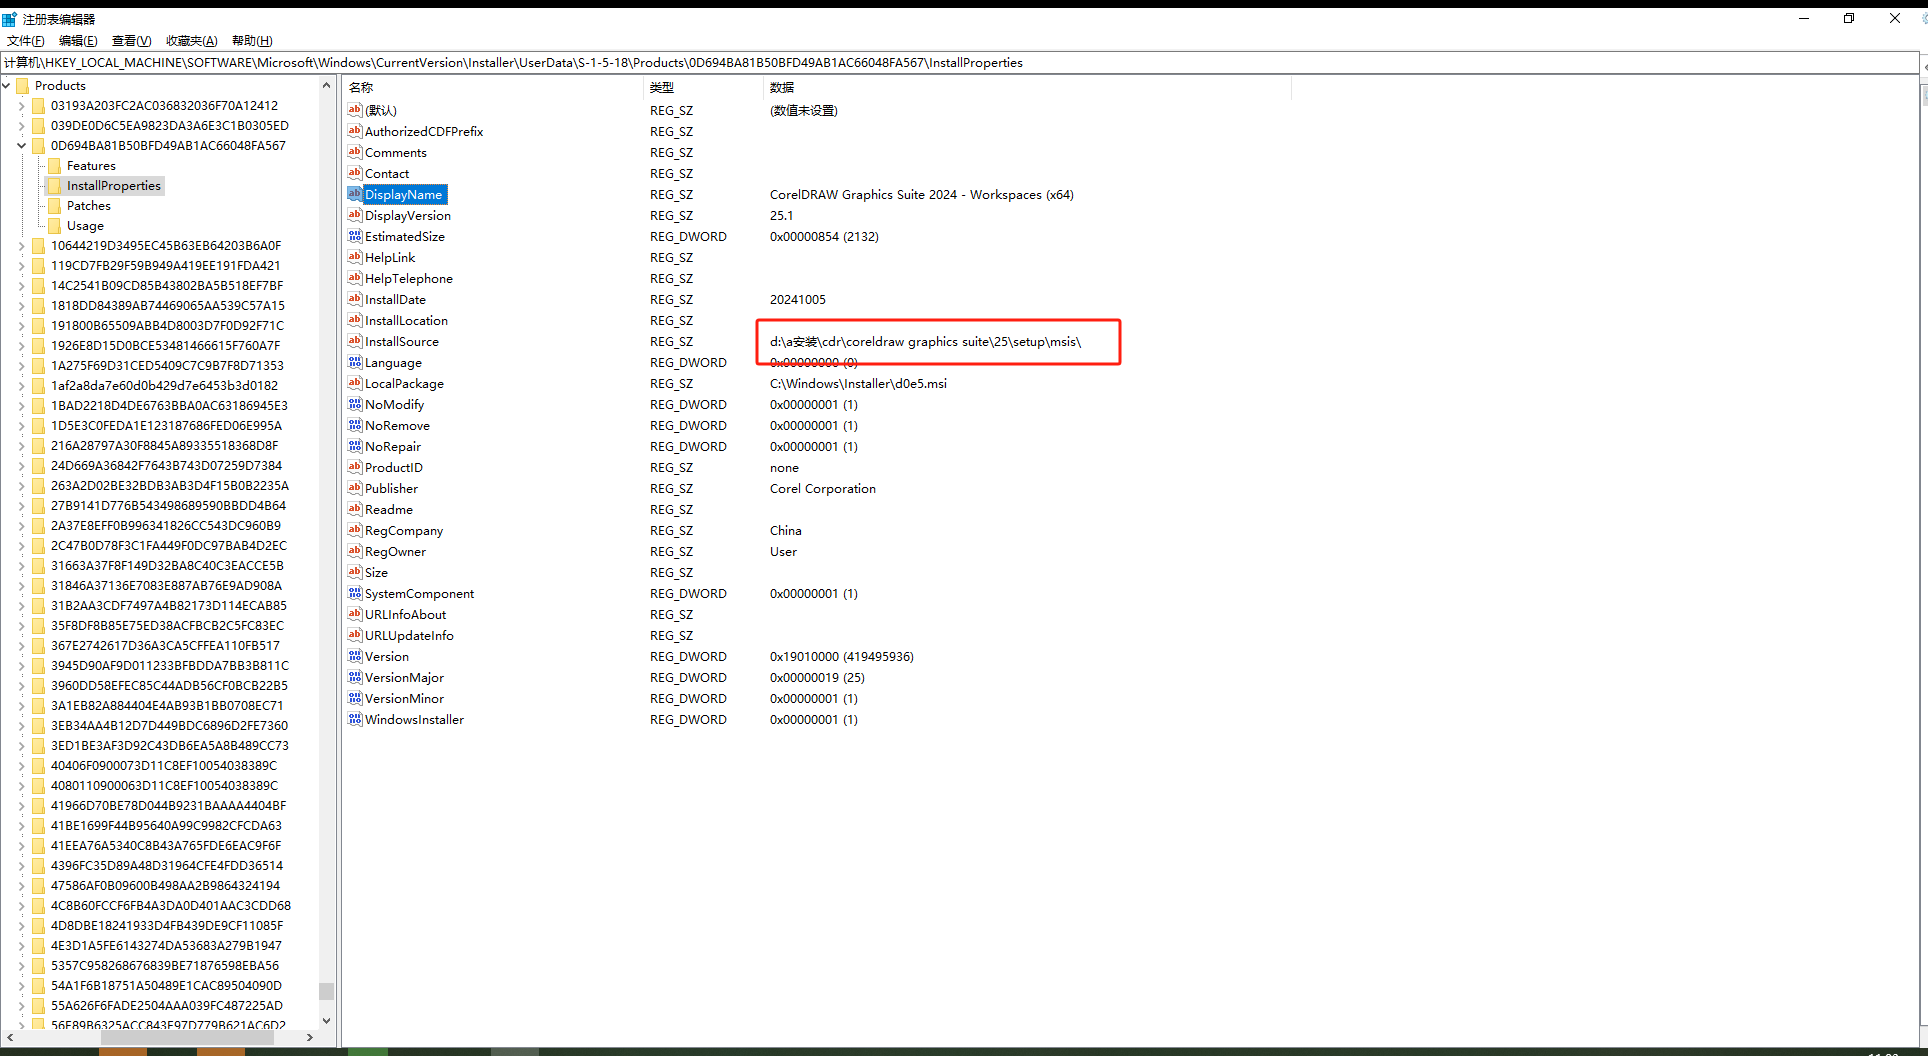Click the tree scroll-down arrow
The width and height of the screenshot is (1928, 1056).
(326, 1021)
